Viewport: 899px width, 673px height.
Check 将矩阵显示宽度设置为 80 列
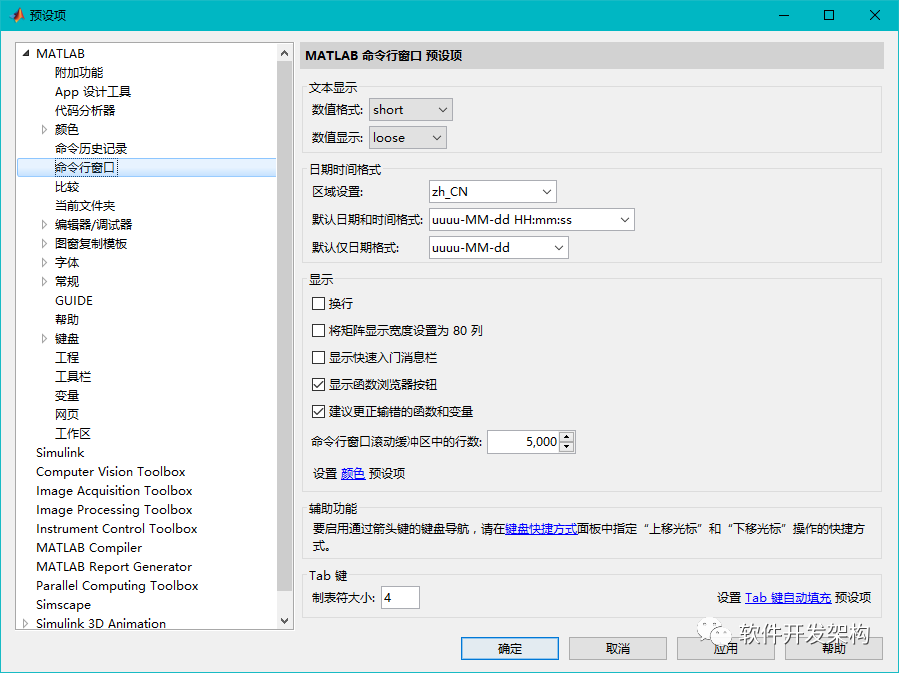coord(318,330)
